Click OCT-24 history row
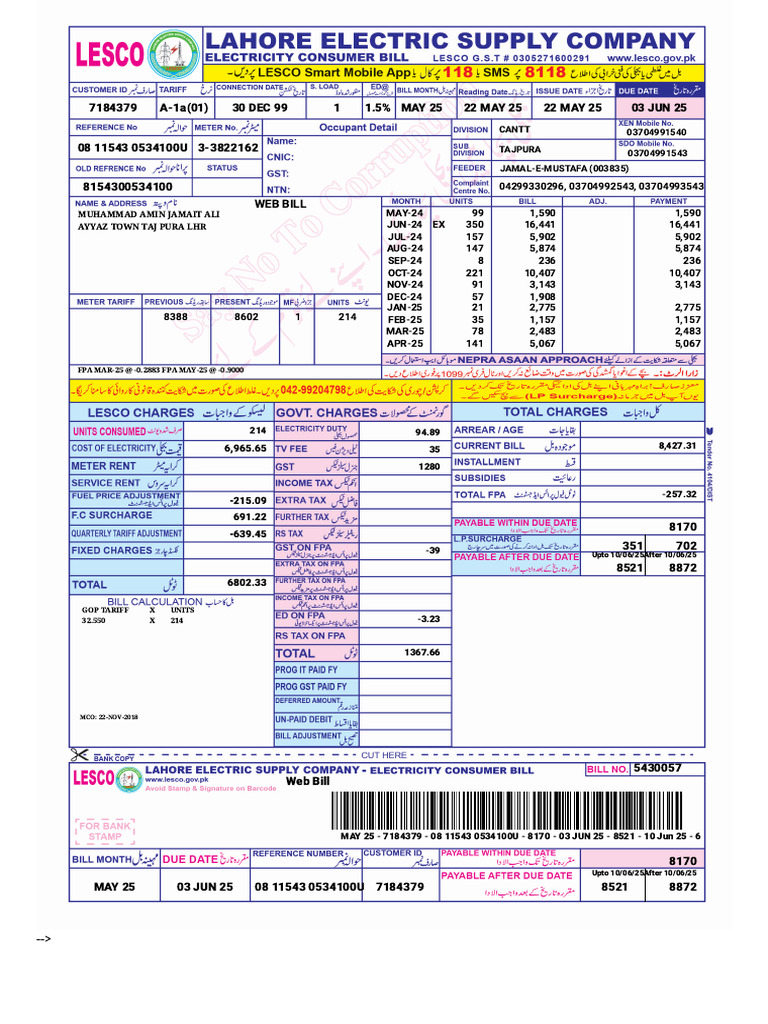768x1024 pixels. pos(543,273)
